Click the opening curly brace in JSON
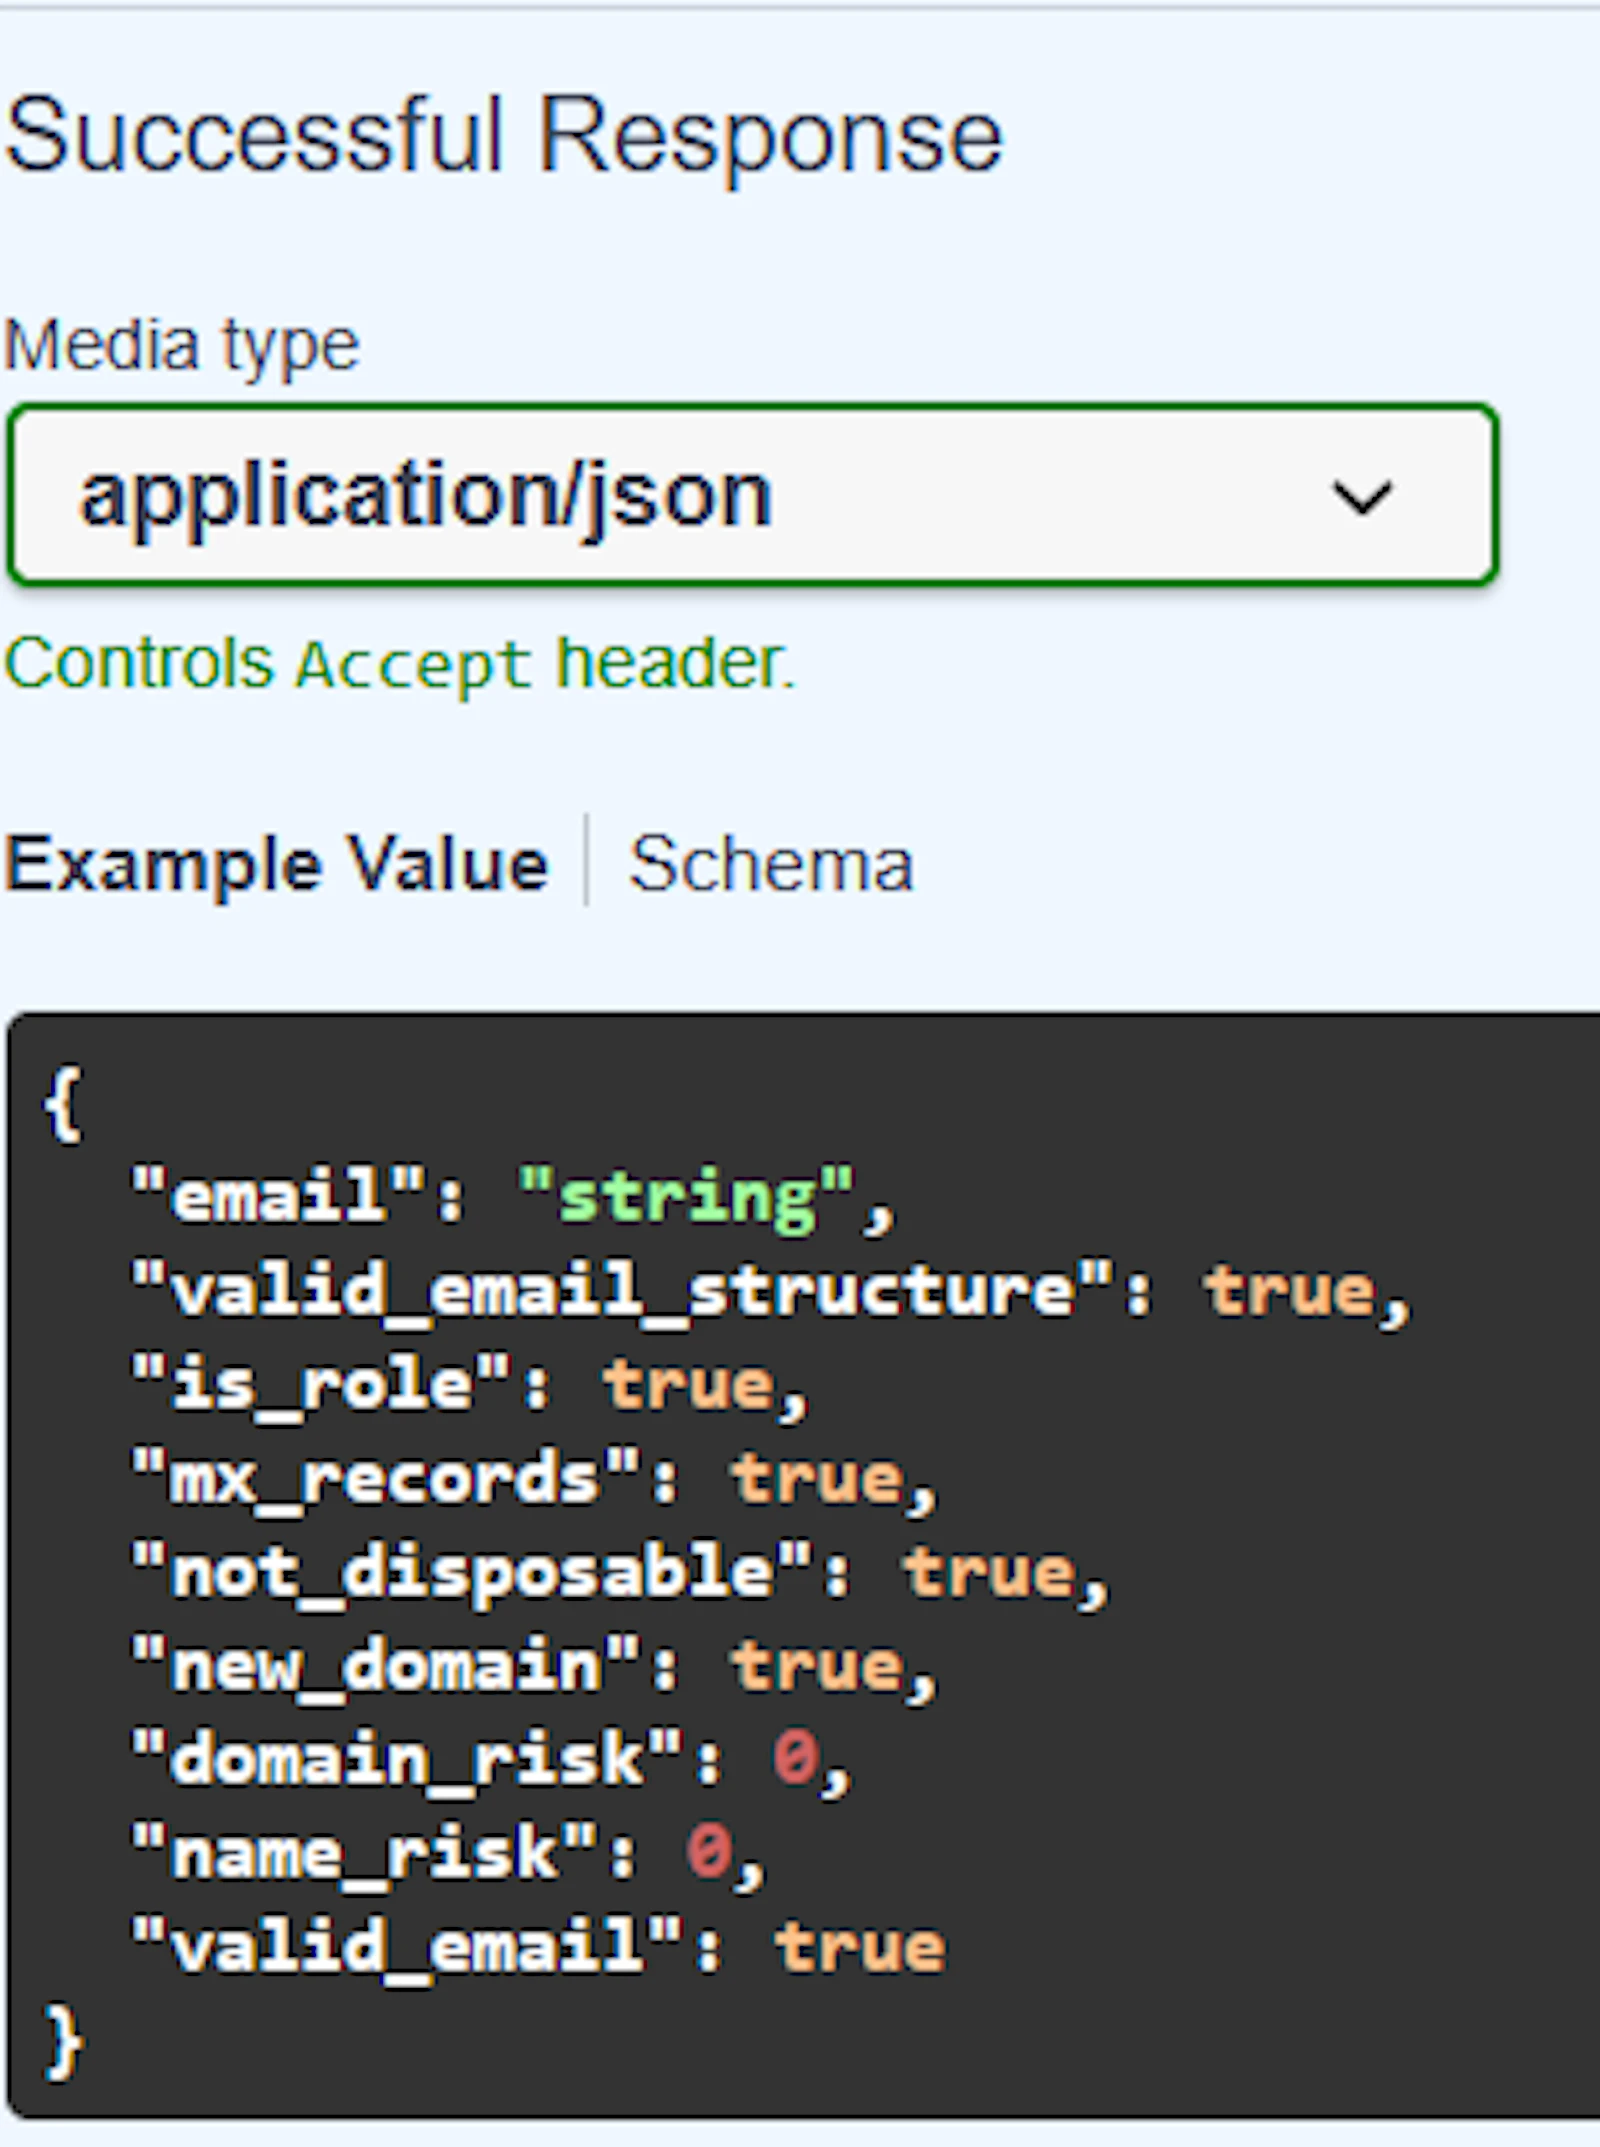The width and height of the screenshot is (1600, 2147). (62, 1103)
